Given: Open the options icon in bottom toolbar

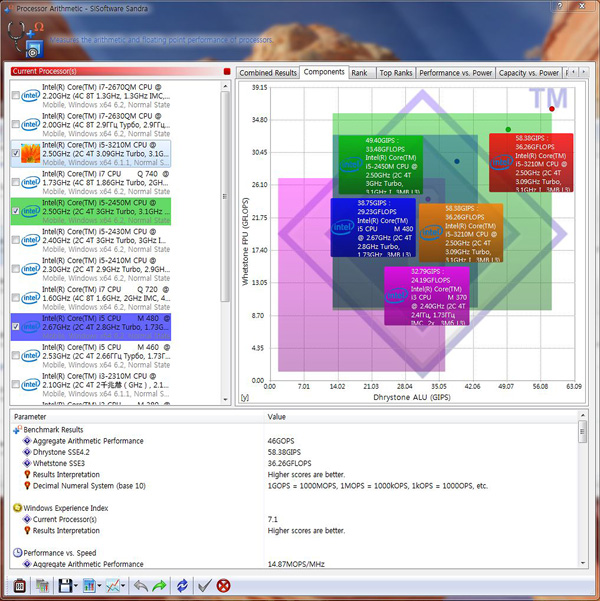Looking at the screenshot, I should 20,586.
